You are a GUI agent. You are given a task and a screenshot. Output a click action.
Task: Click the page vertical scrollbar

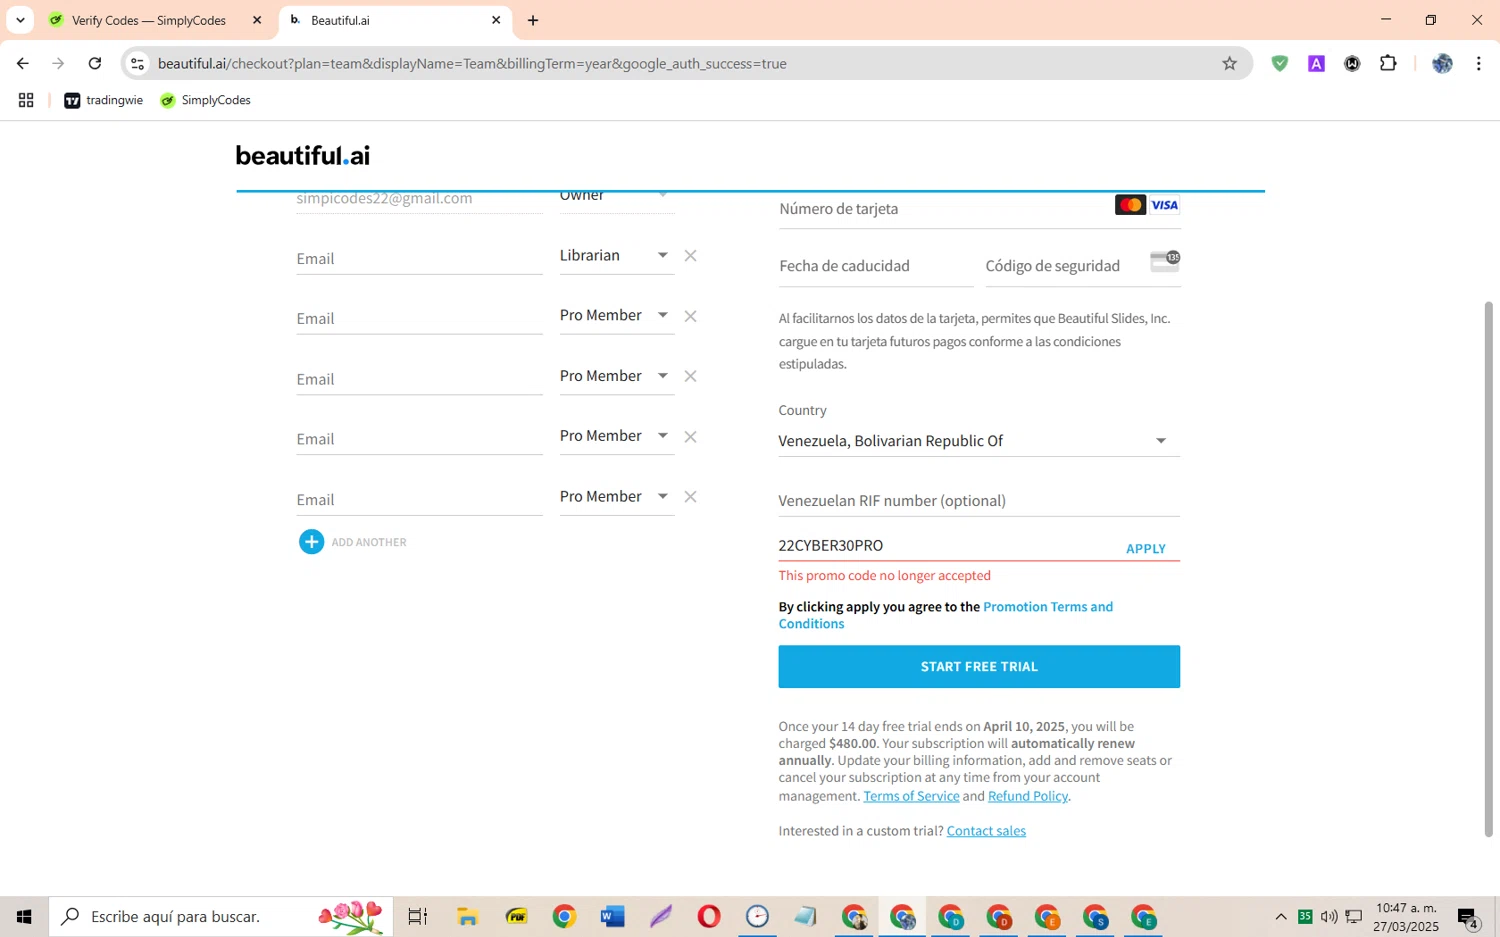click(x=1488, y=568)
